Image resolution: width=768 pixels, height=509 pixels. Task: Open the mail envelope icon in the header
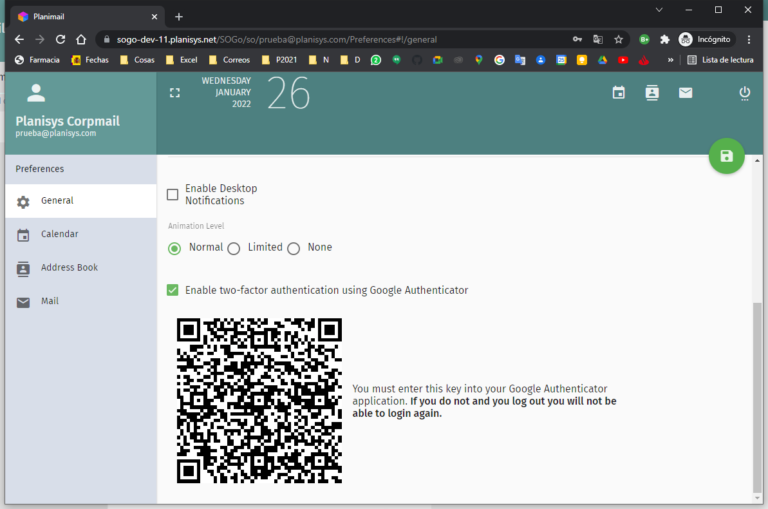tap(685, 93)
